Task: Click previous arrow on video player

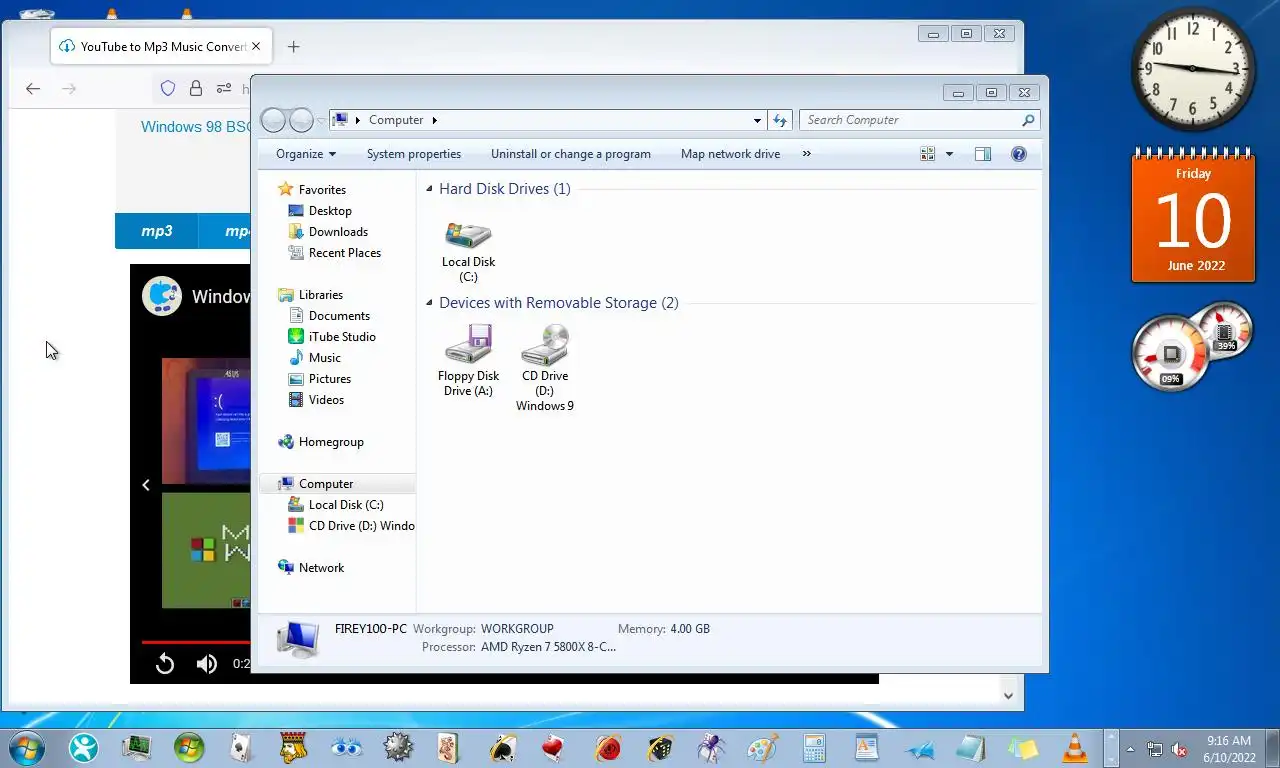Action: (x=146, y=485)
